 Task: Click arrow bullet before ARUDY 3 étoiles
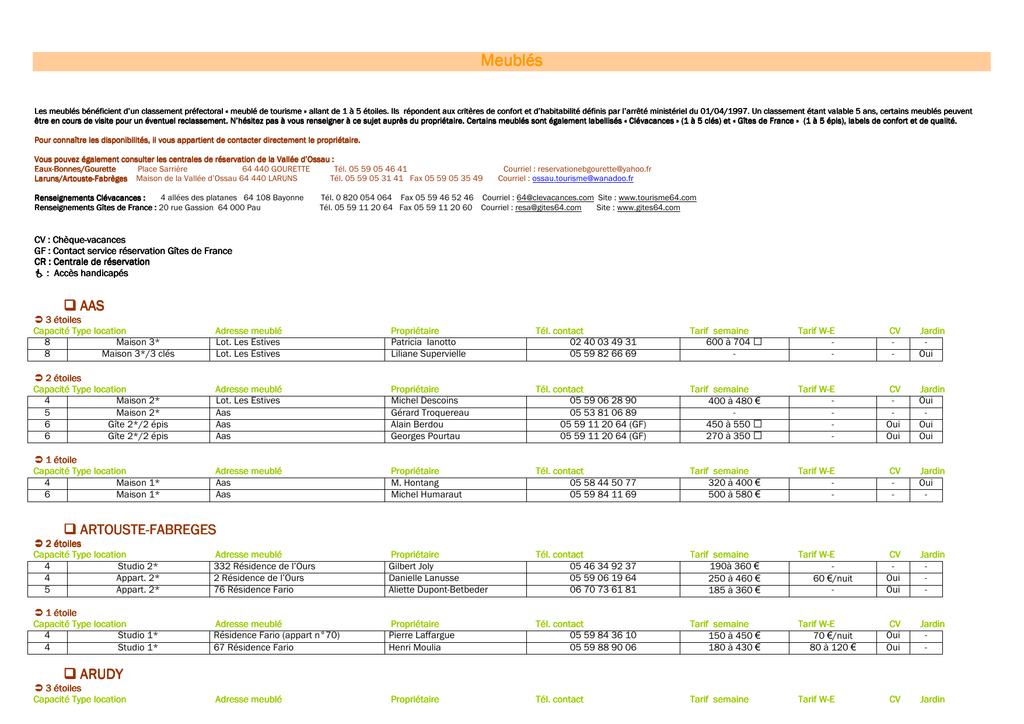(x=39, y=688)
